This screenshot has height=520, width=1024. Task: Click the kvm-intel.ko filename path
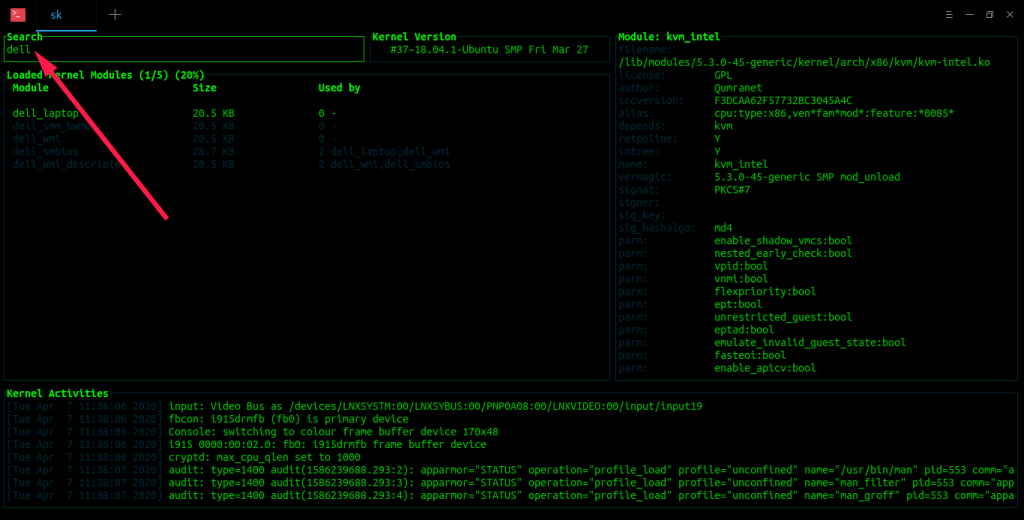(804, 63)
